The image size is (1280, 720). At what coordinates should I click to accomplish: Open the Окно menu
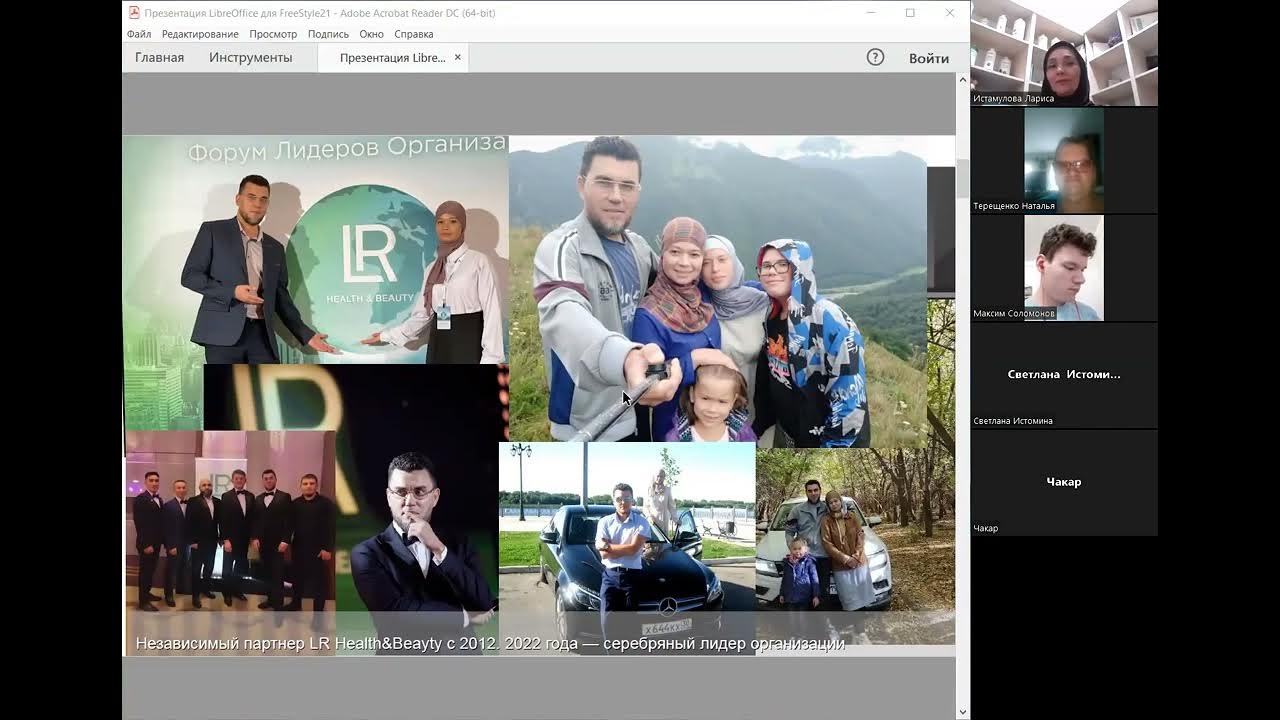(371, 34)
